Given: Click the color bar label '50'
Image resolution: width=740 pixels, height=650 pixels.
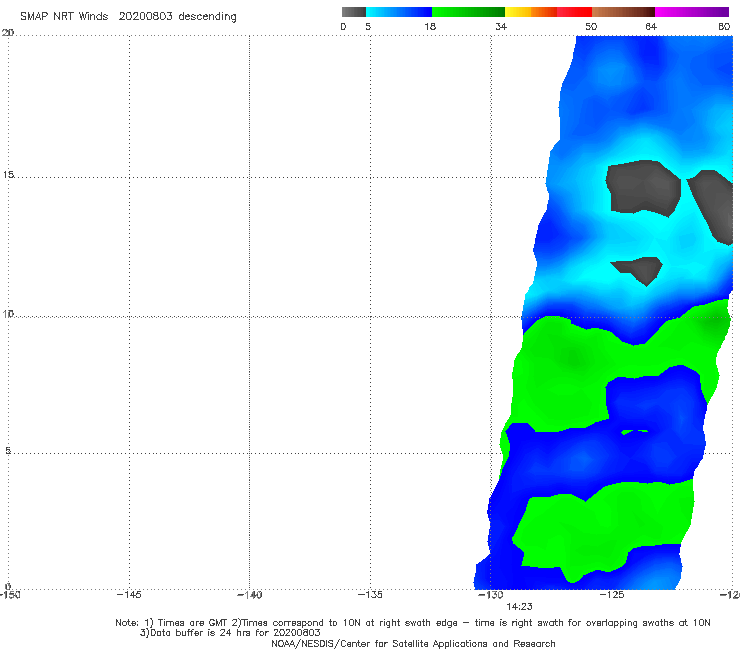Looking at the screenshot, I should (x=591, y=26).
